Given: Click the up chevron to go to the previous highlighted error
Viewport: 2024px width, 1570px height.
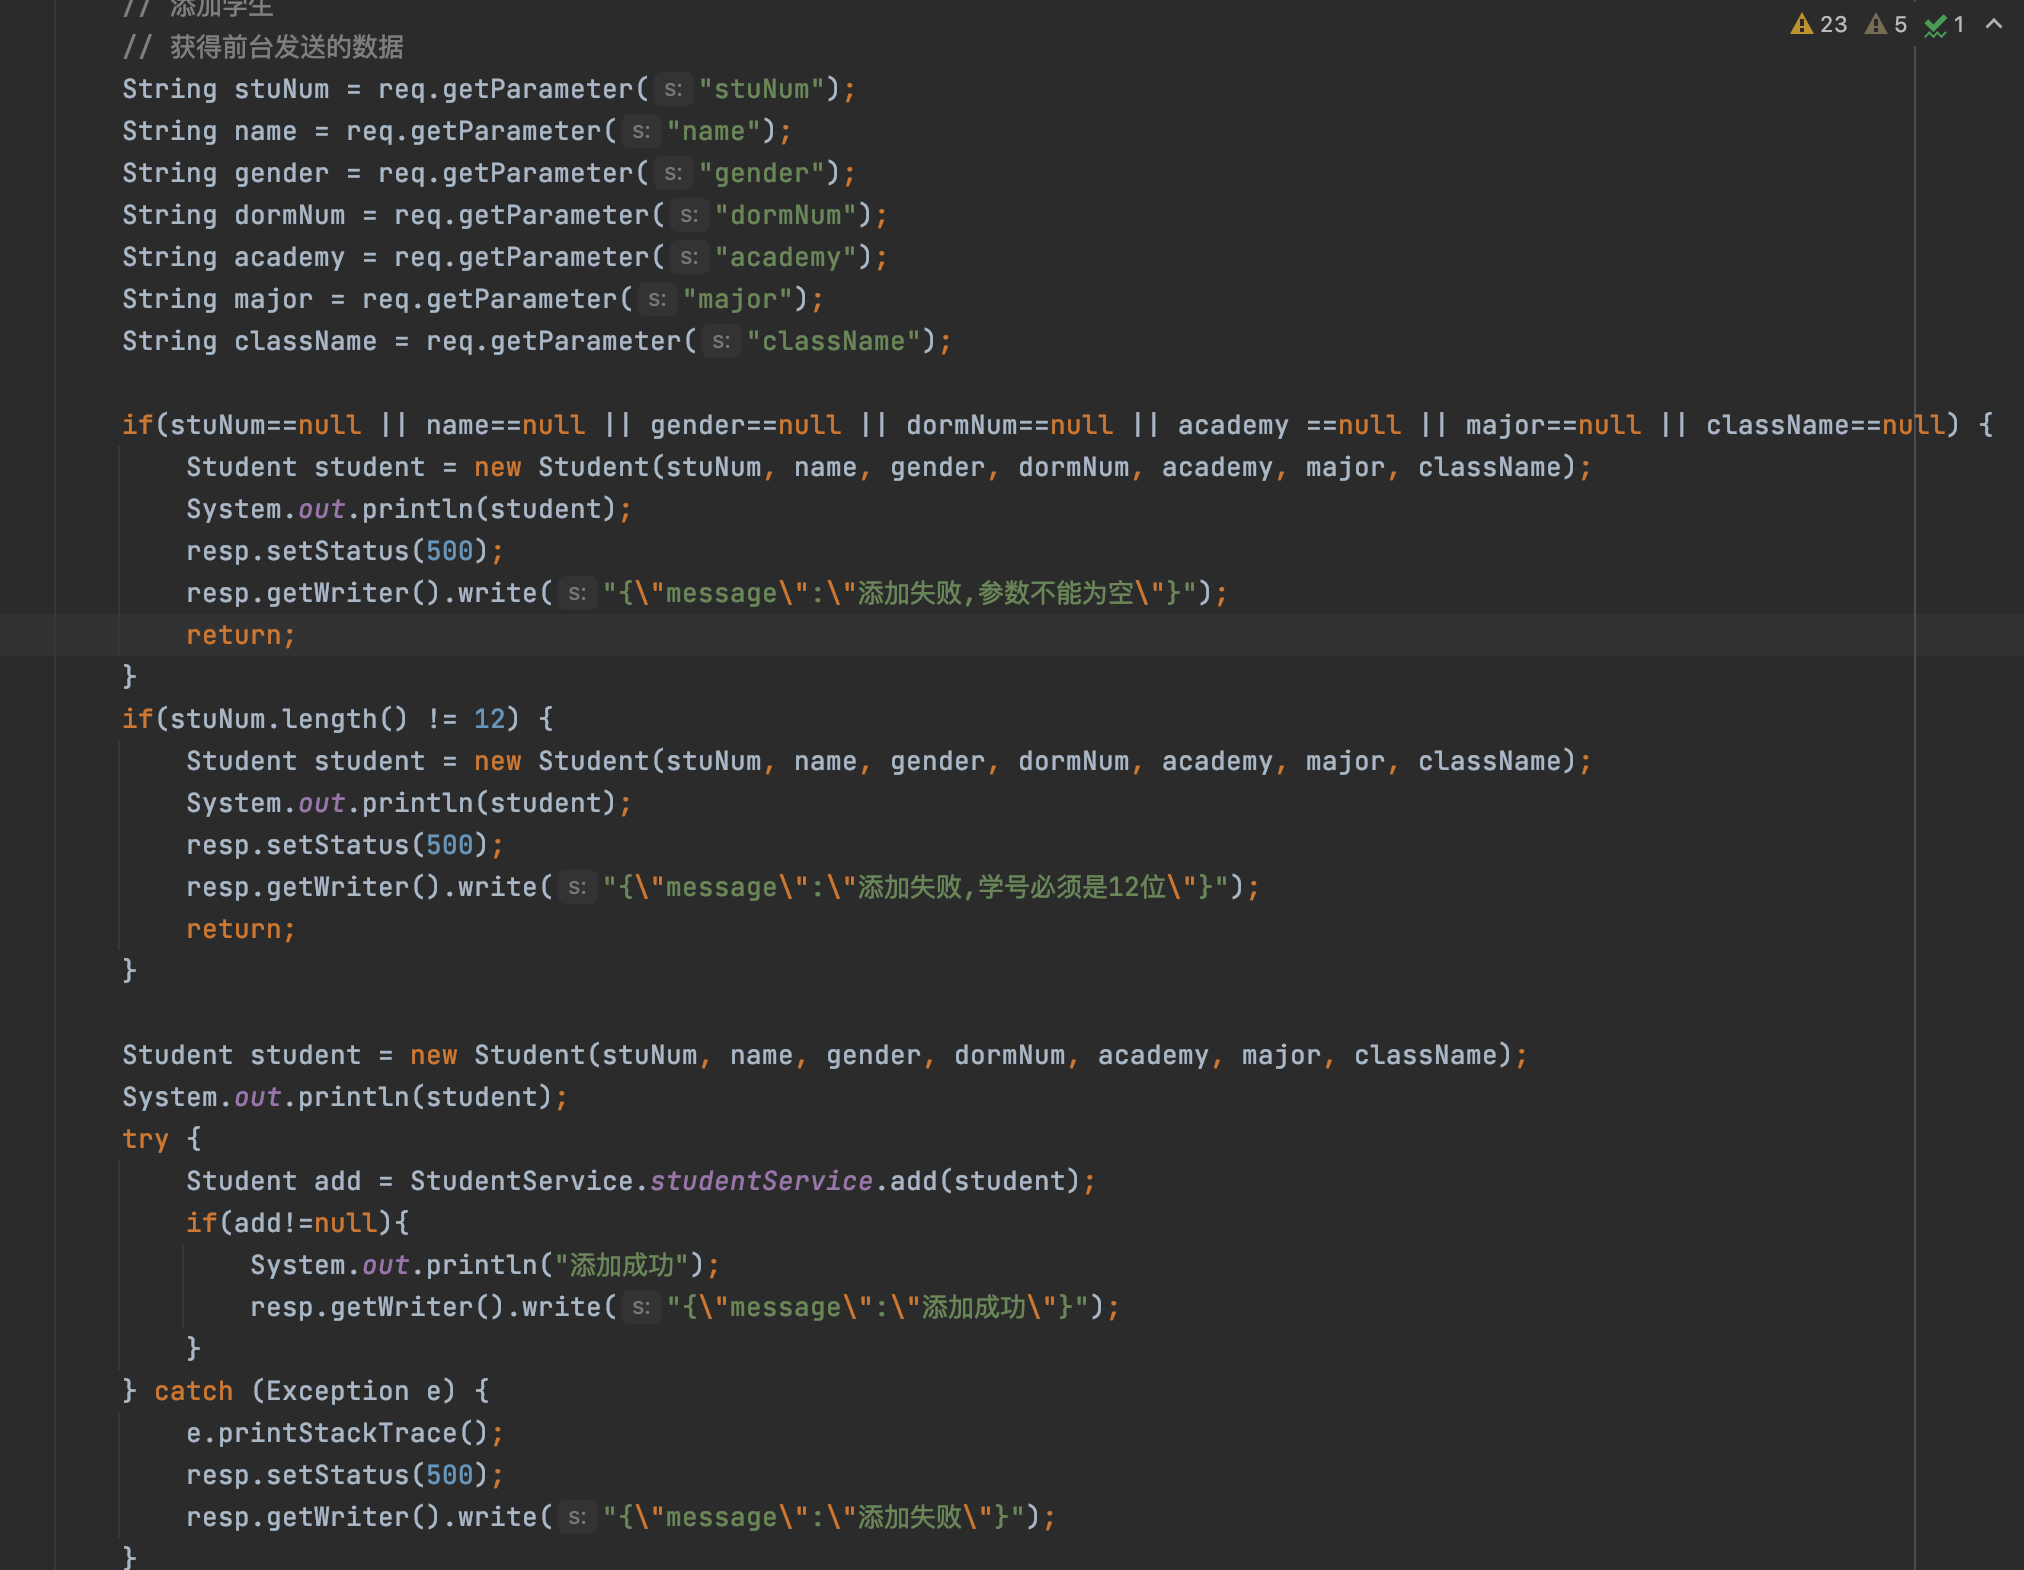Looking at the screenshot, I should [x=1993, y=24].
